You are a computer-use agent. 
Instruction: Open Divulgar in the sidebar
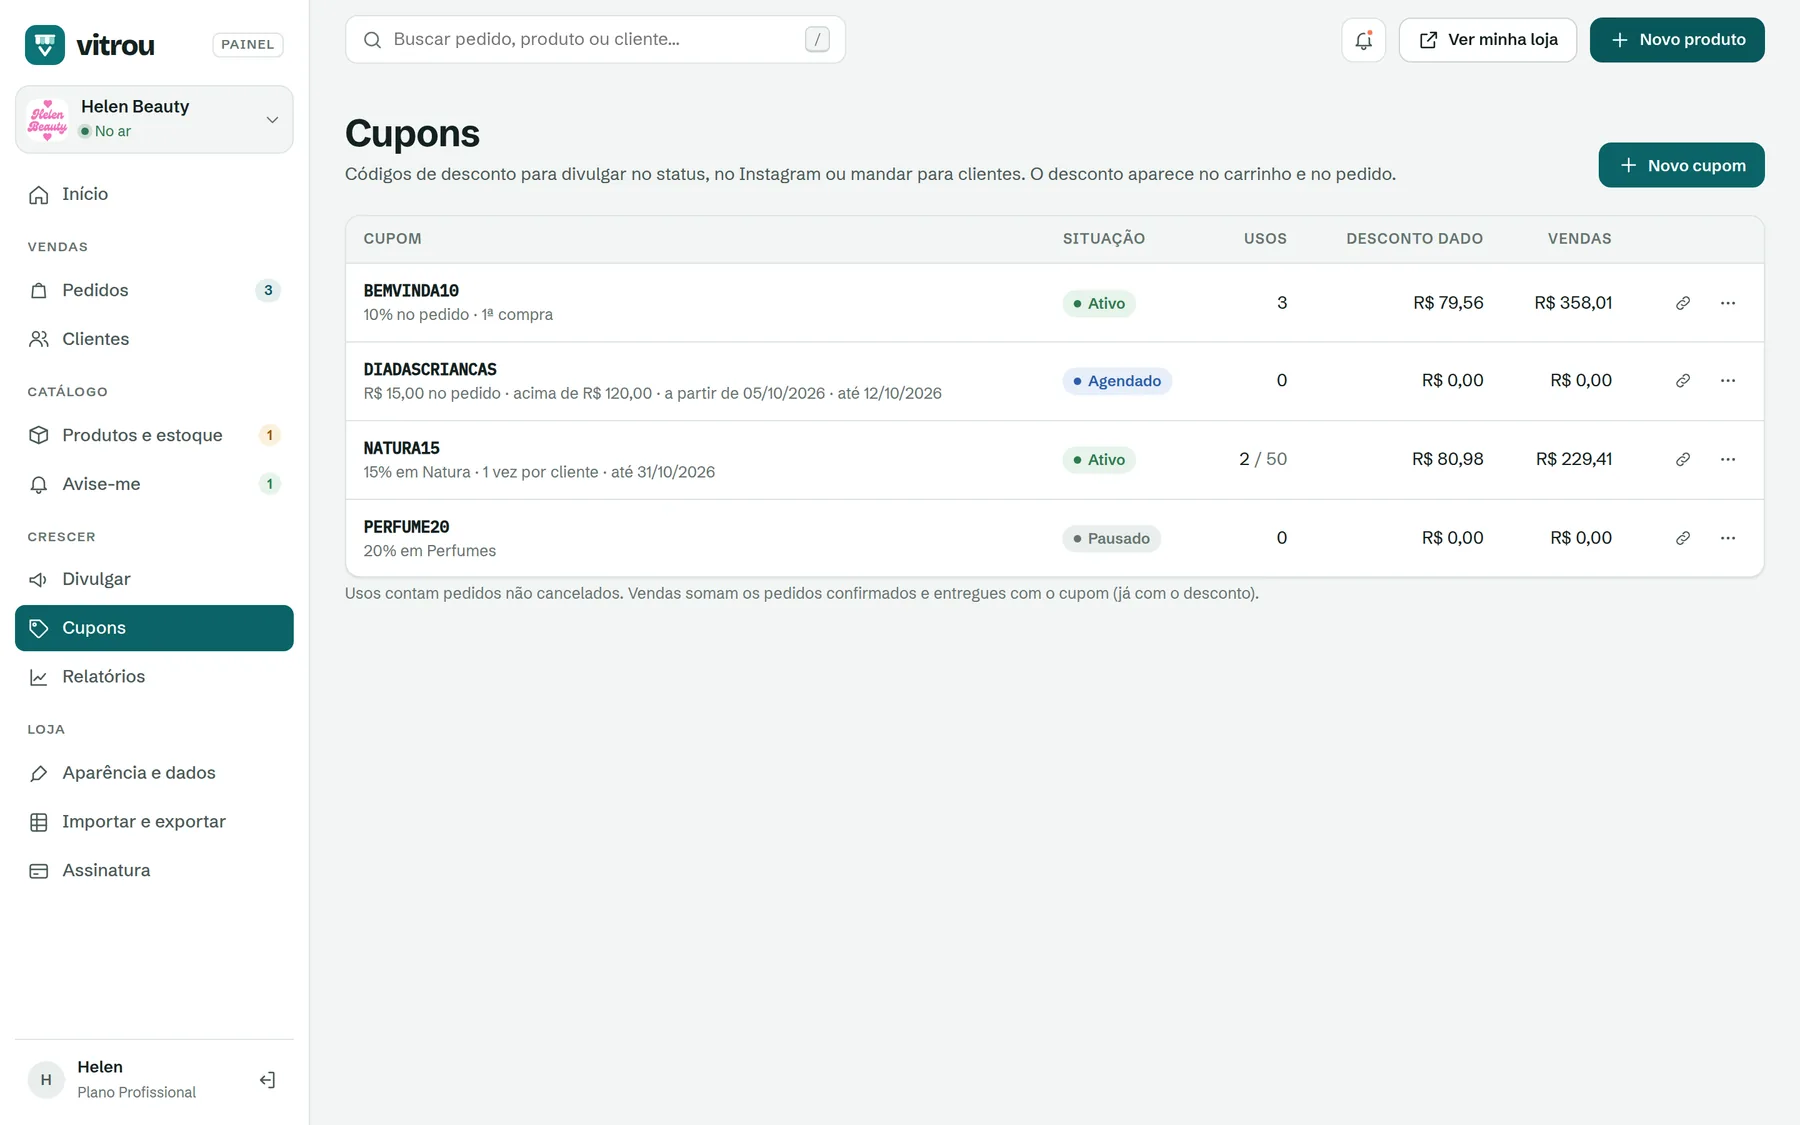click(x=154, y=579)
